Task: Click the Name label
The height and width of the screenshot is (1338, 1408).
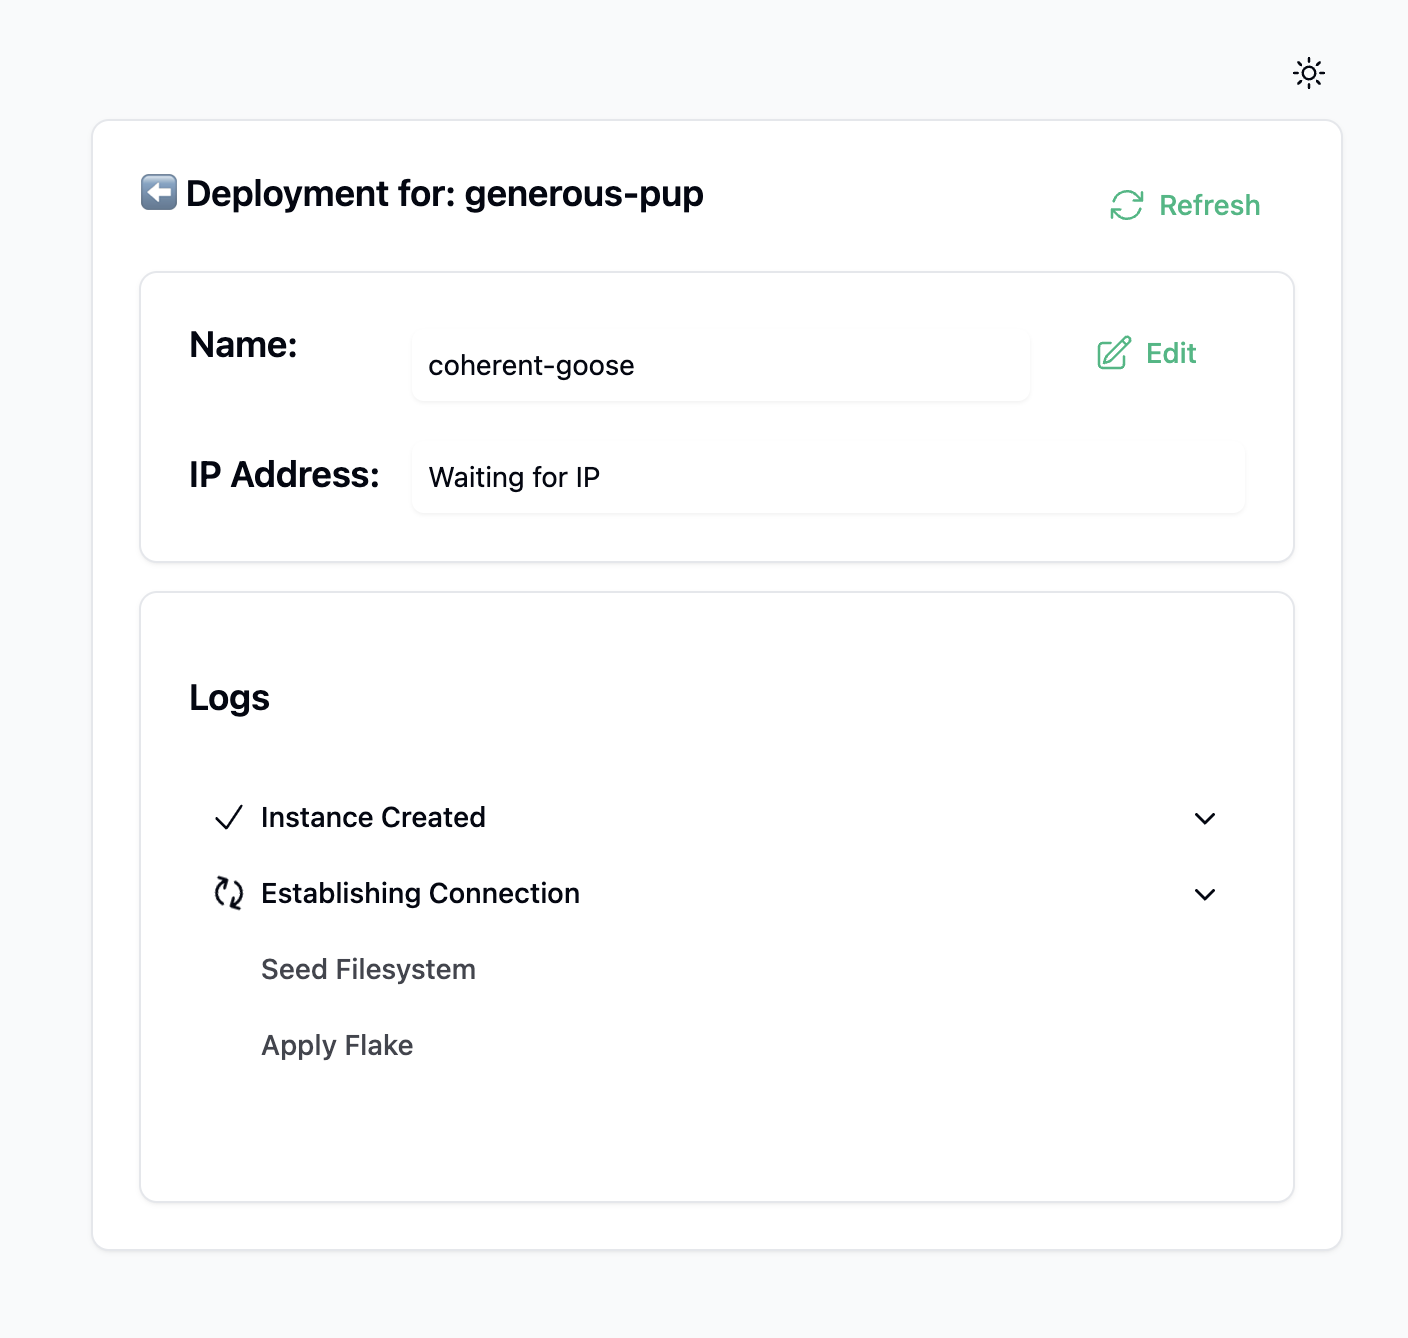Action: pos(243,345)
